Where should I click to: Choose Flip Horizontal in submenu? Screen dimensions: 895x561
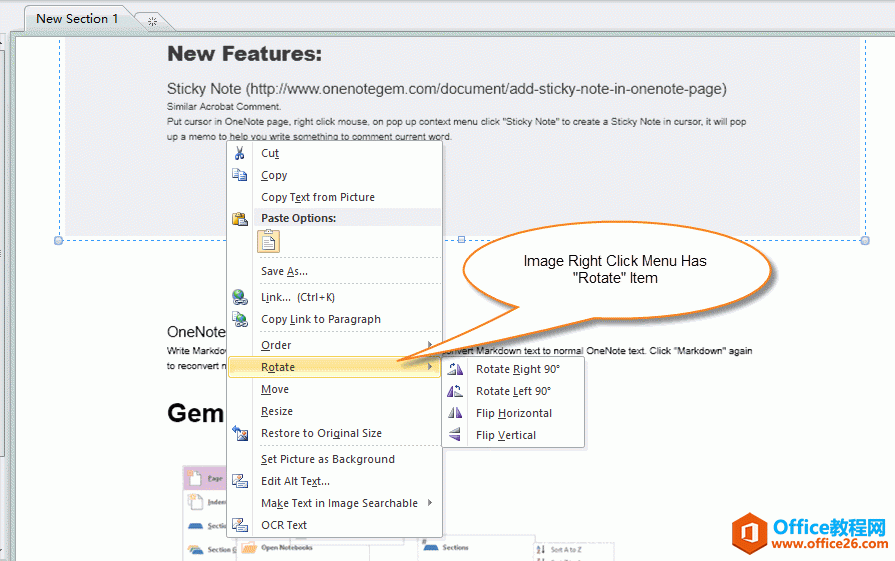pyautogui.click(x=513, y=413)
